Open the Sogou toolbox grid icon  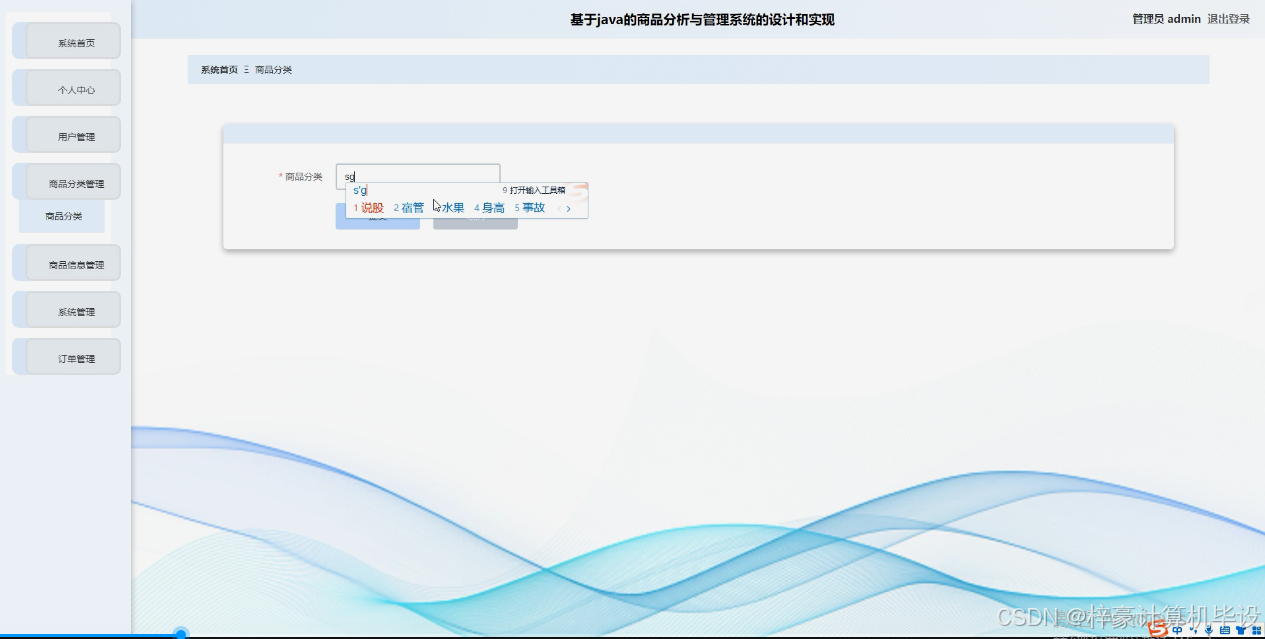point(1257,630)
